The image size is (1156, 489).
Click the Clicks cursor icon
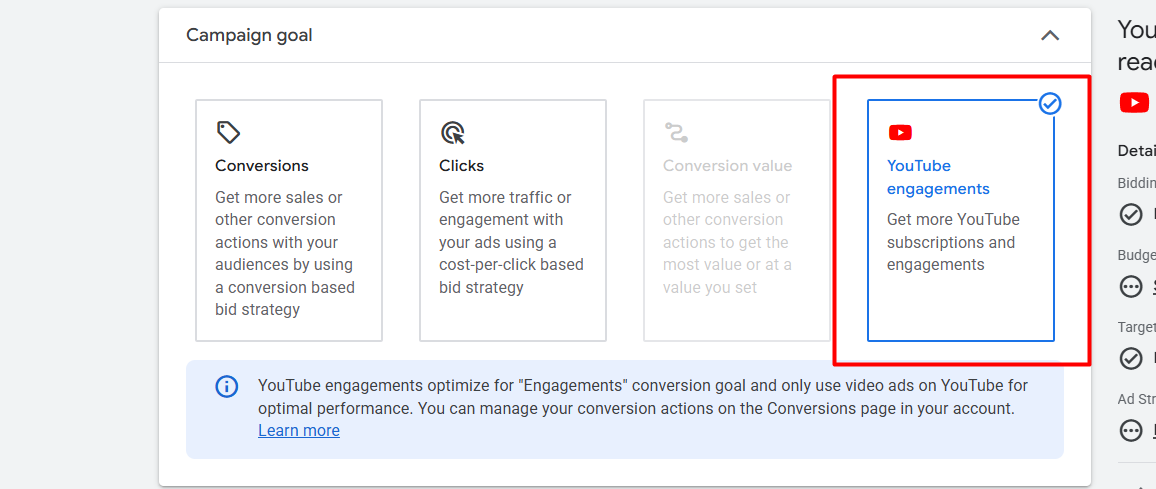pyautogui.click(x=452, y=132)
